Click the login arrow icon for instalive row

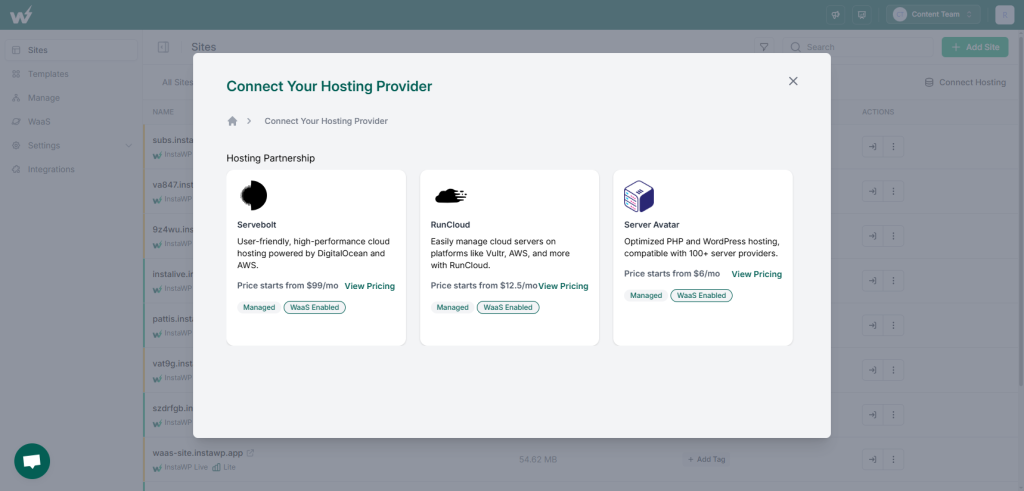coord(872,281)
